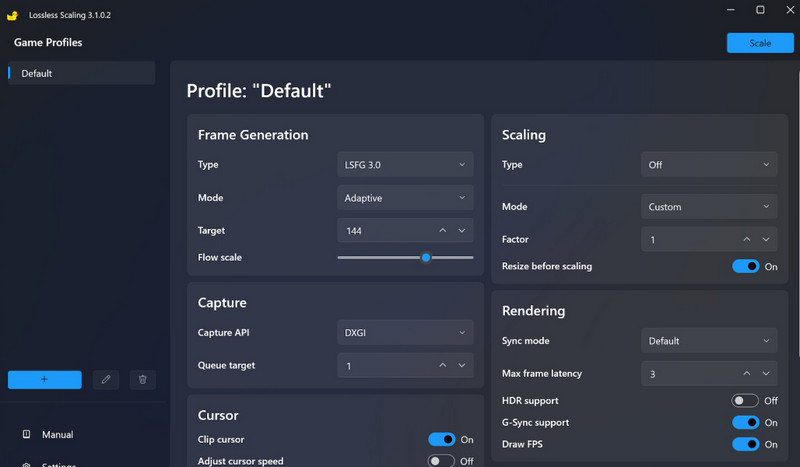Viewport: 800px width, 467px height.
Task: Increase Target value with up arrow
Action: click(x=443, y=231)
